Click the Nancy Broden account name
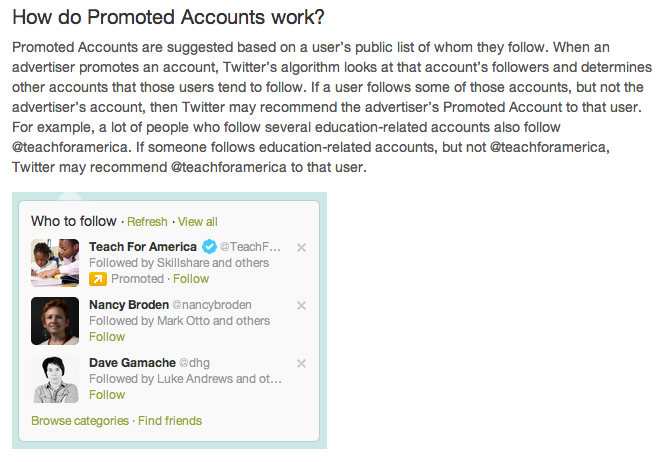This screenshot has height=462, width=661. (x=128, y=305)
